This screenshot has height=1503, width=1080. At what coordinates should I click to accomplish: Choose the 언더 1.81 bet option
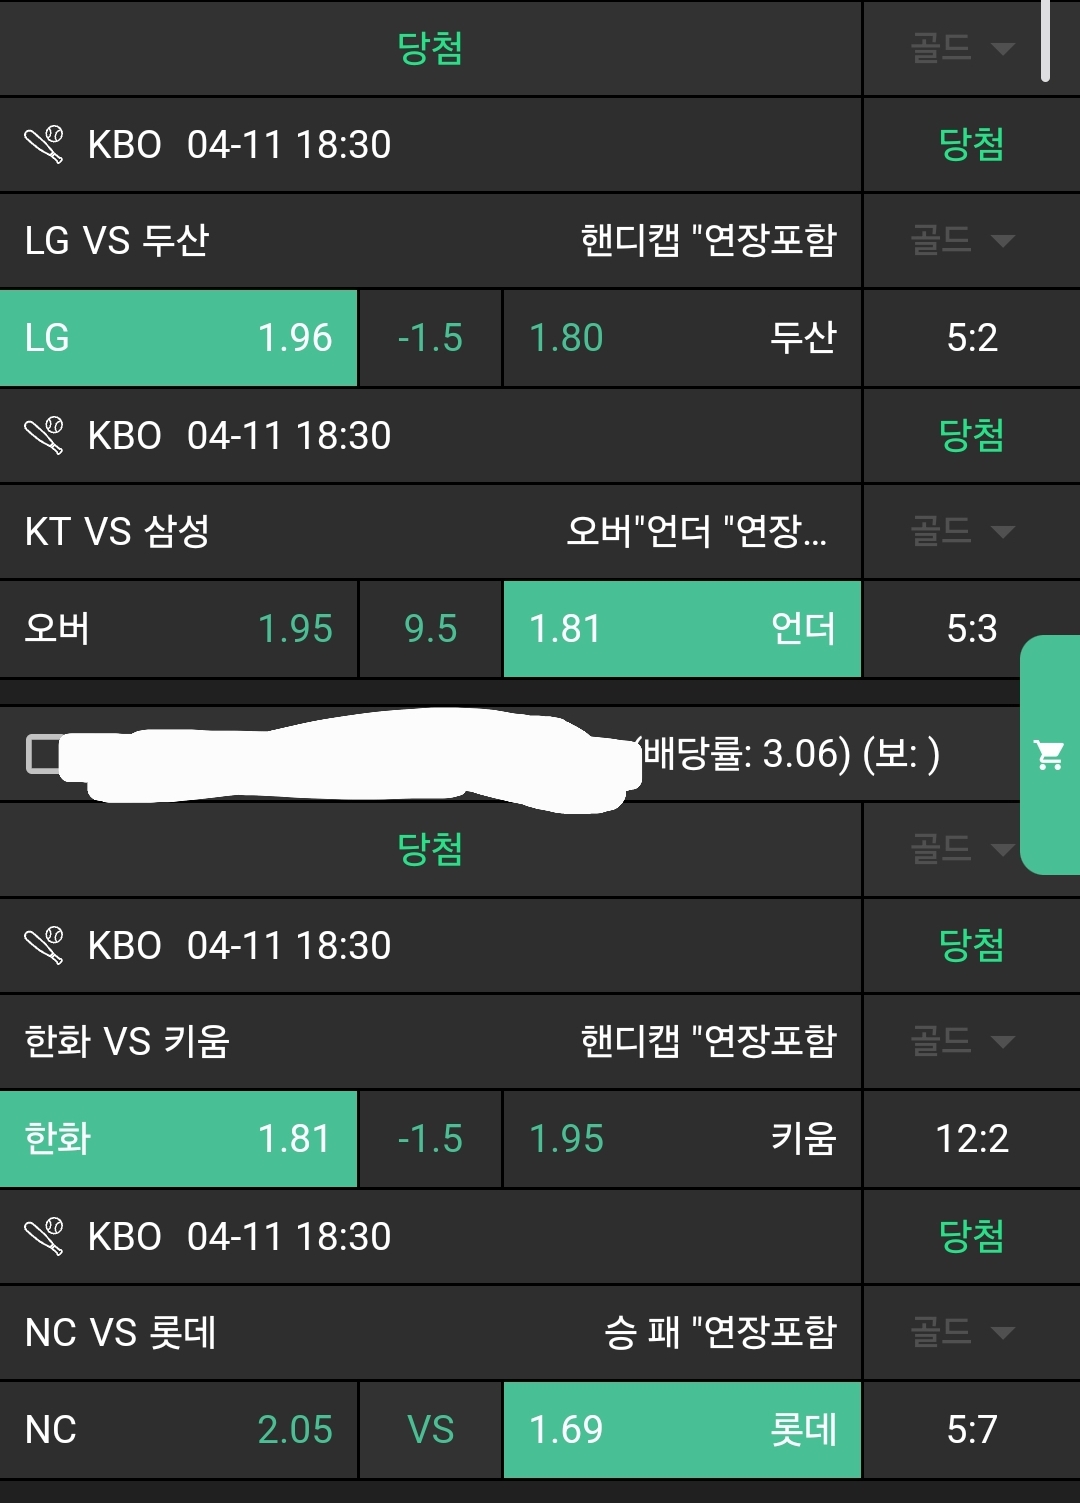pos(682,629)
